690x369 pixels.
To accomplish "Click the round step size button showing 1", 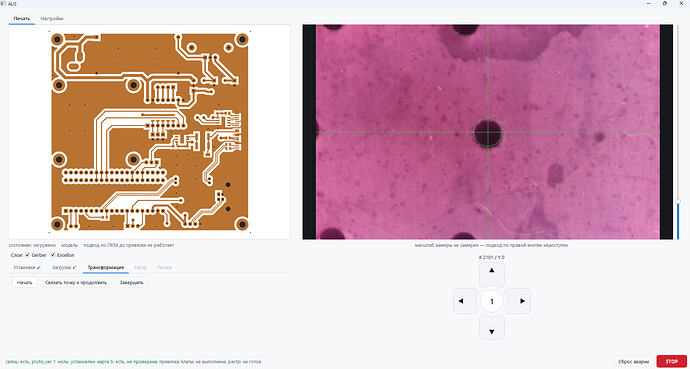I will 492,301.
